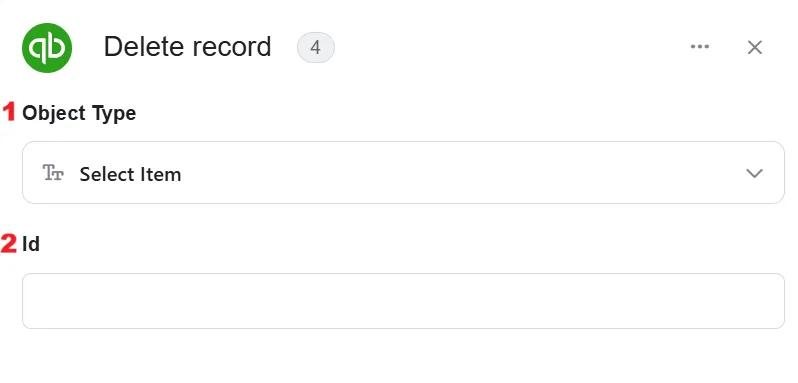Click the right end of the Id text box
Image resolution: width=798 pixels, height=383 pixels.
(x=763, y=301)
